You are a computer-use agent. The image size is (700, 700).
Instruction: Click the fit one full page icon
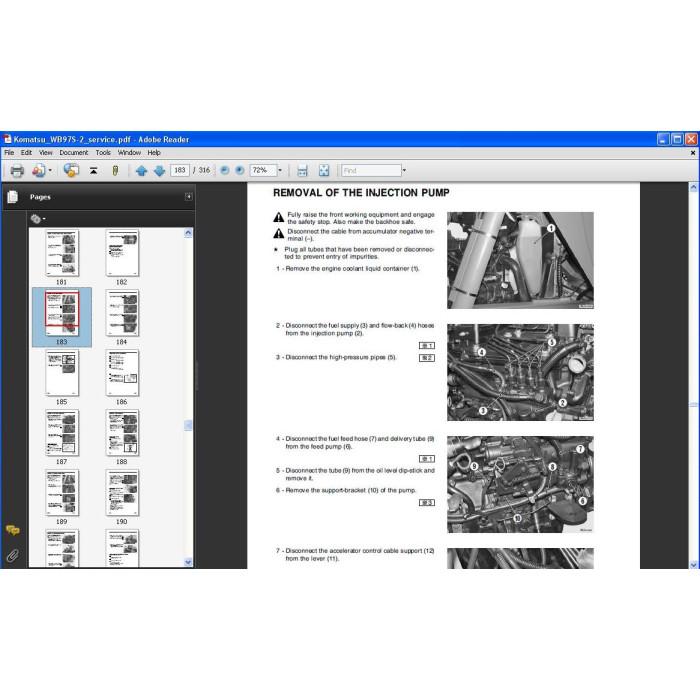tap(324, 171)
